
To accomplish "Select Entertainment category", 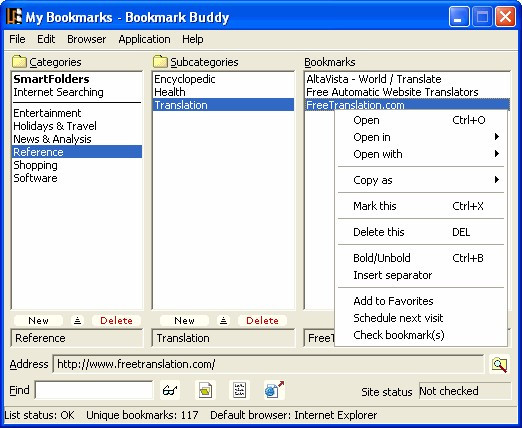I will pyautogui.click(x=77, y=113).
